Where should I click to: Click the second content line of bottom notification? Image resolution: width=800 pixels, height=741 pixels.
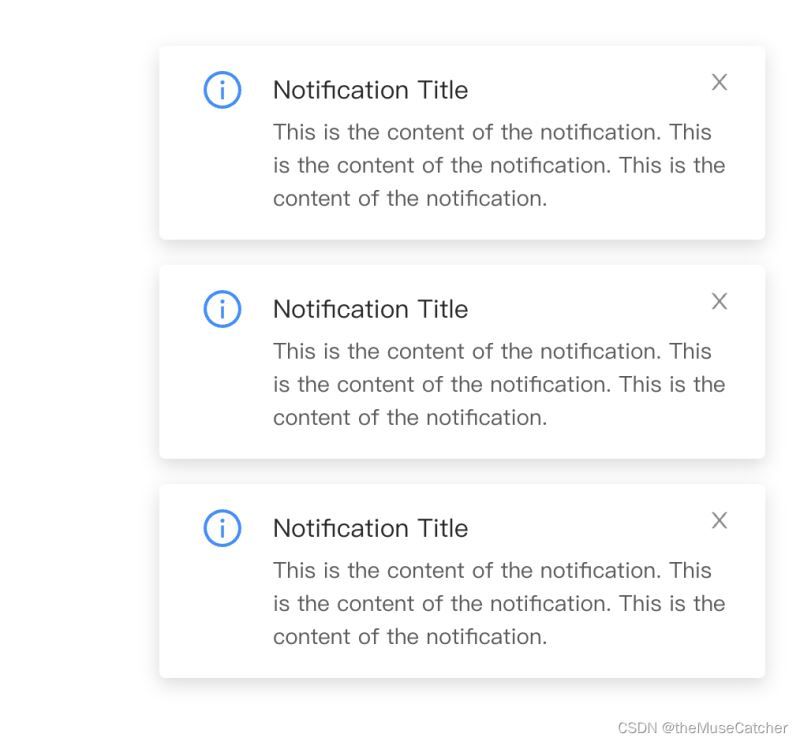coord(498,603)
